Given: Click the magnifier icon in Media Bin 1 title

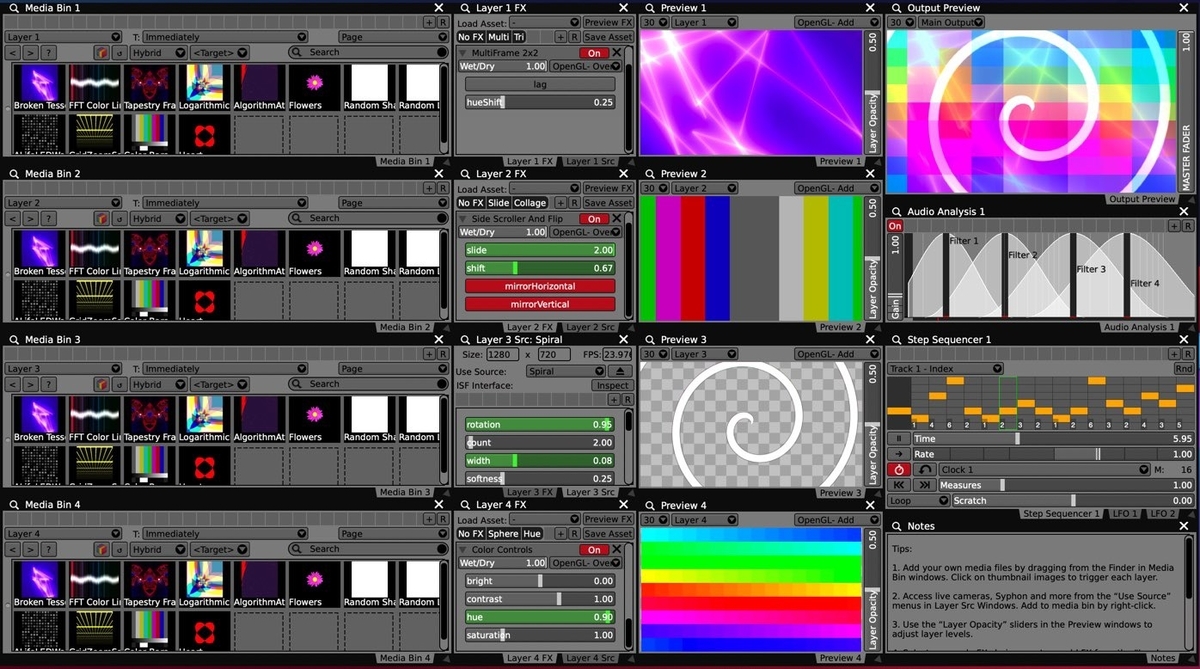Looking at the screenshot, I should coord(13,7).
